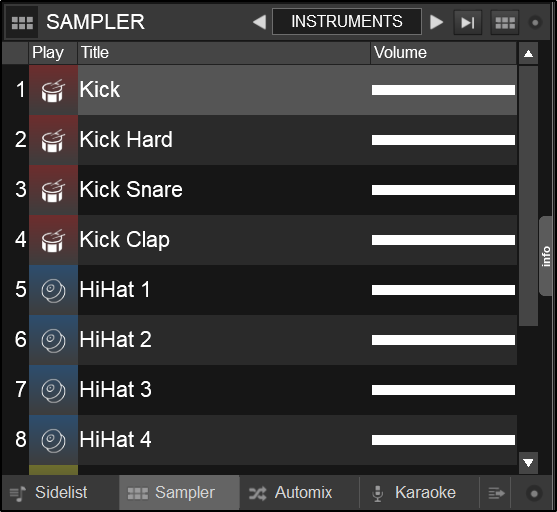Open the Sidelist tab
The height and width of the screenshot is (512, 557).
(49, 493)
